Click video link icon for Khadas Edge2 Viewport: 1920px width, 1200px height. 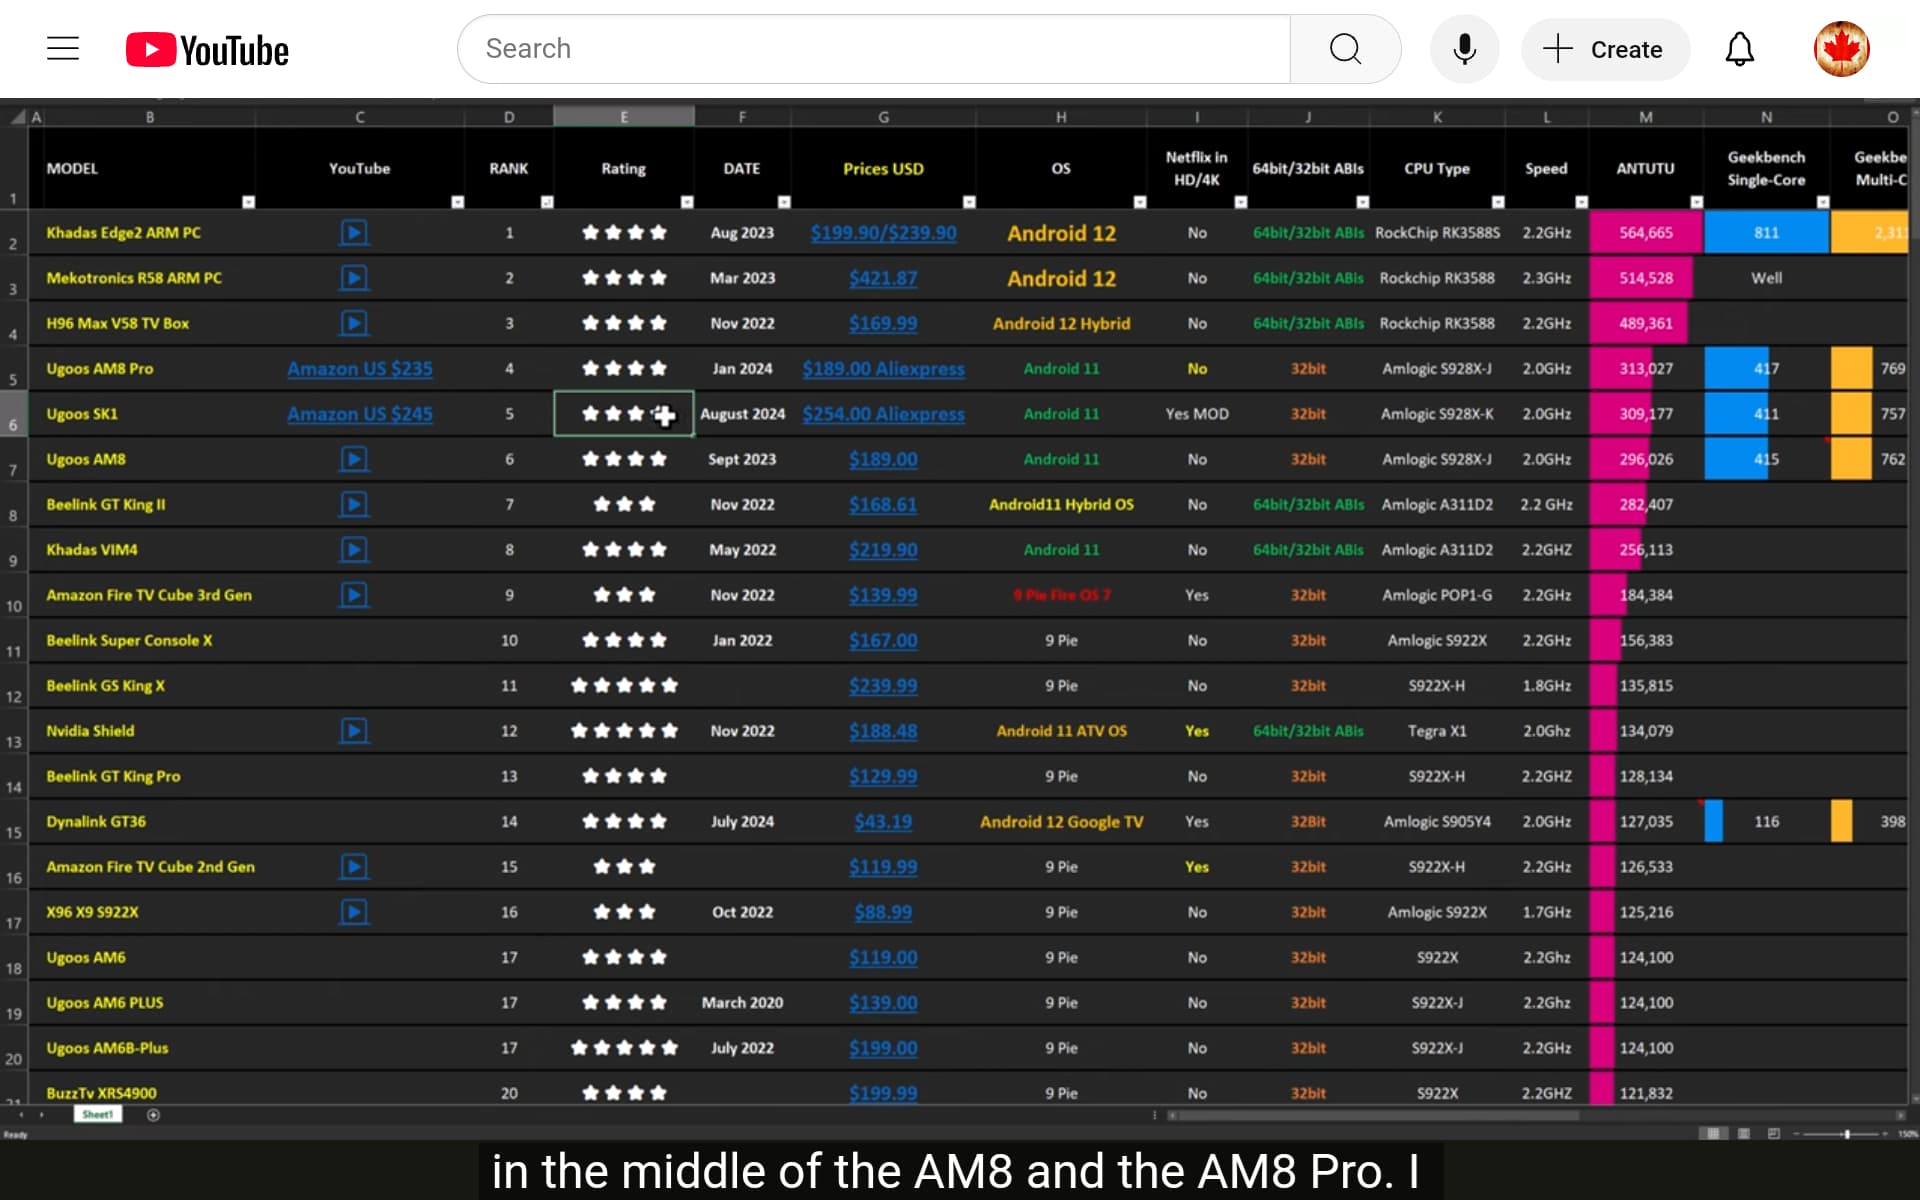353,233
